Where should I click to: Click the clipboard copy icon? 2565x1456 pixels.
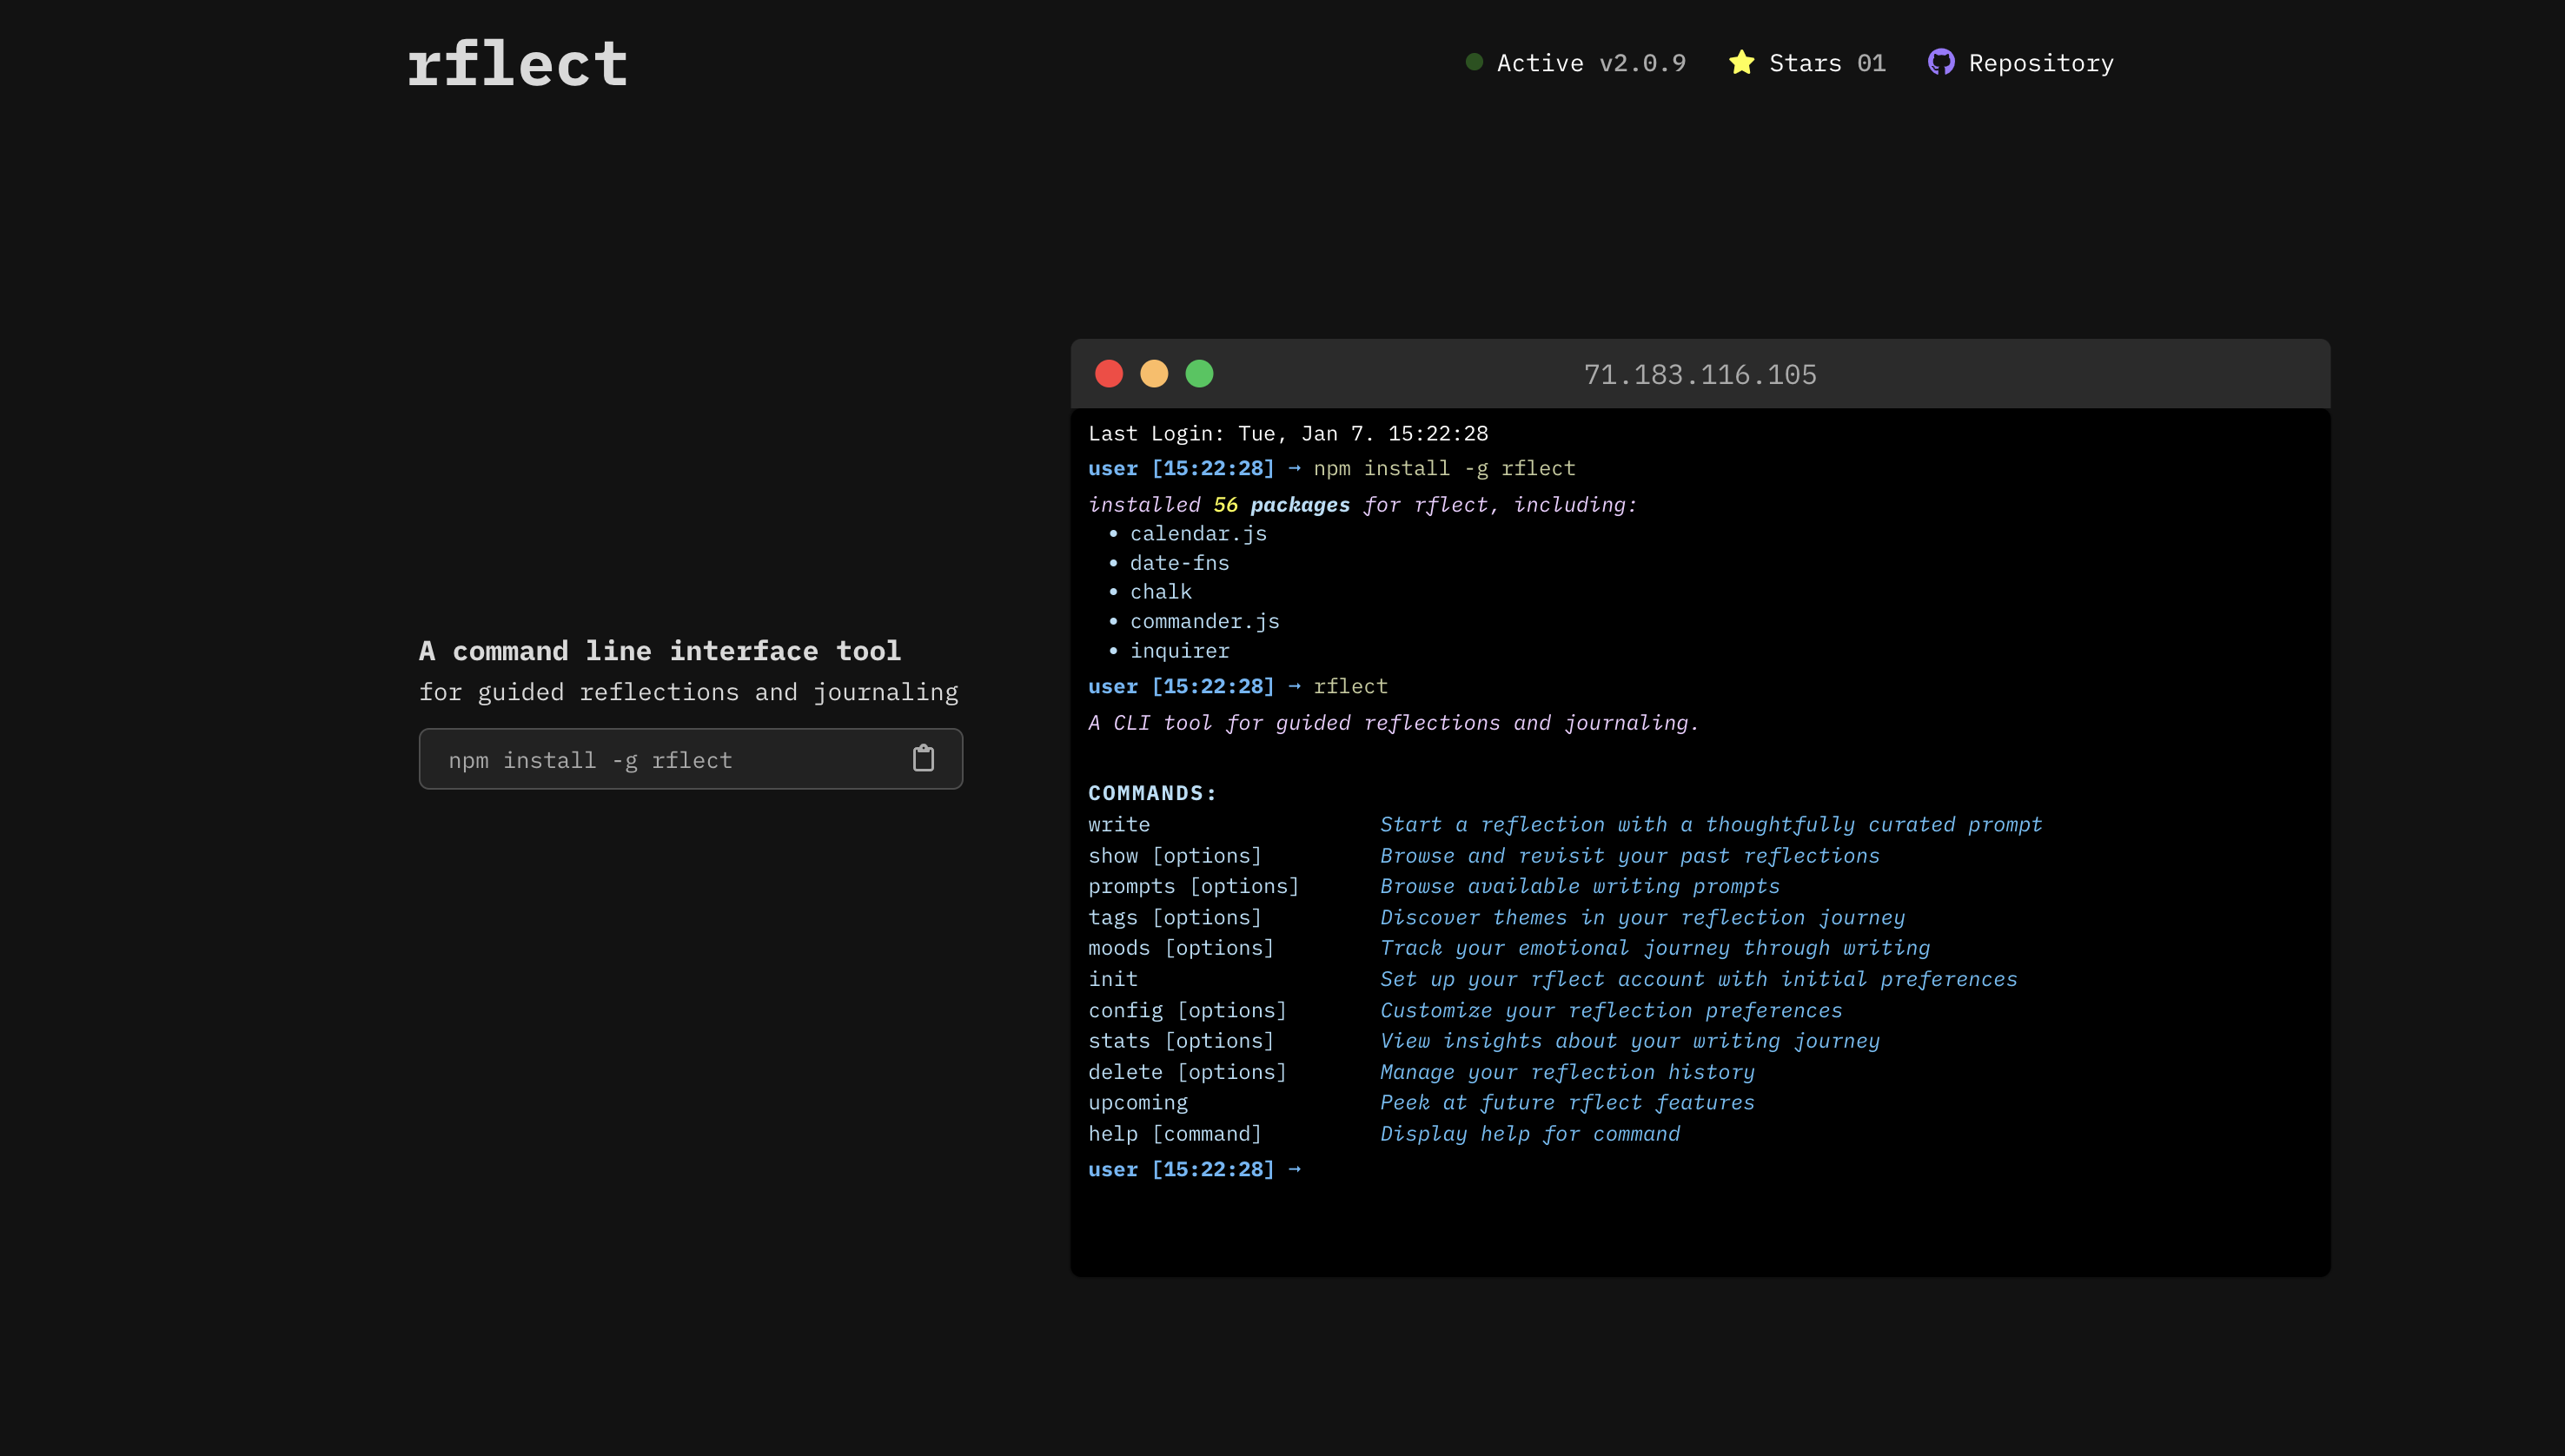[923, 758]
